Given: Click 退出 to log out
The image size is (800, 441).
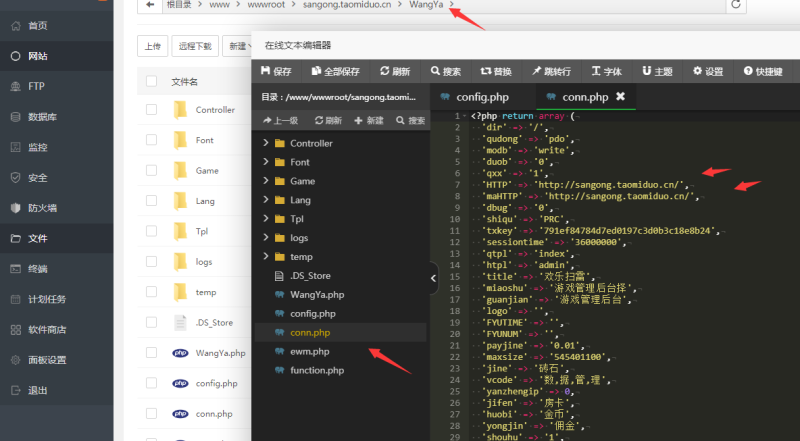Looking at the screenshot, I should 56,390.
